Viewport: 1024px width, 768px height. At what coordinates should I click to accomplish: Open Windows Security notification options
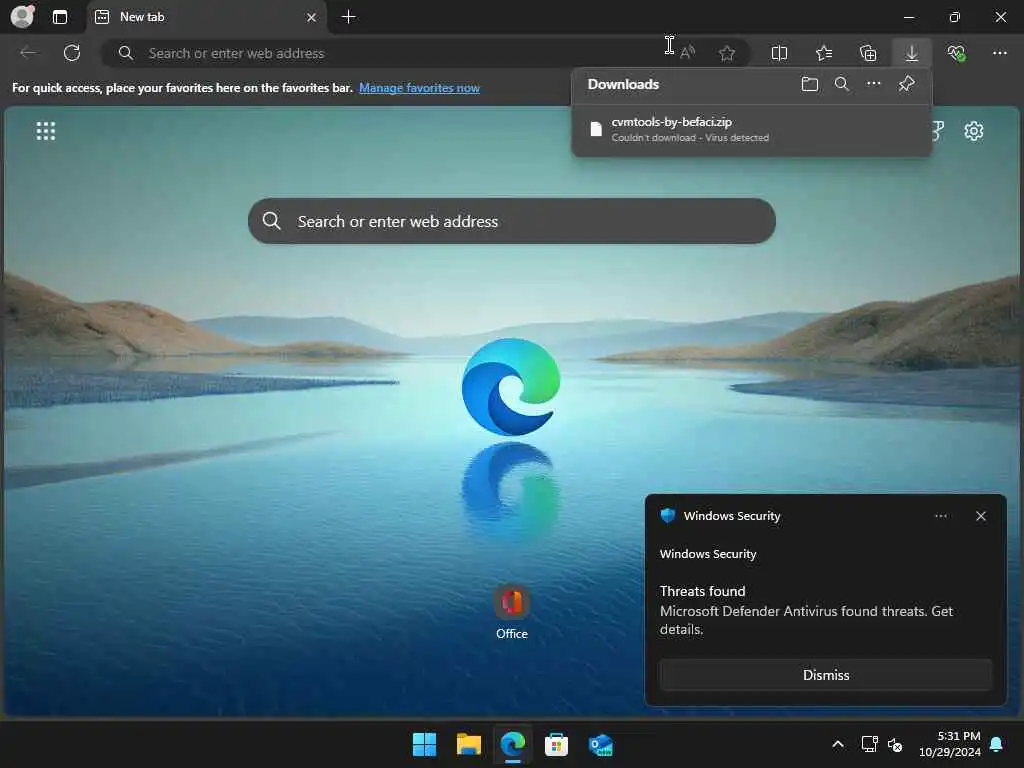pos(940,516)
